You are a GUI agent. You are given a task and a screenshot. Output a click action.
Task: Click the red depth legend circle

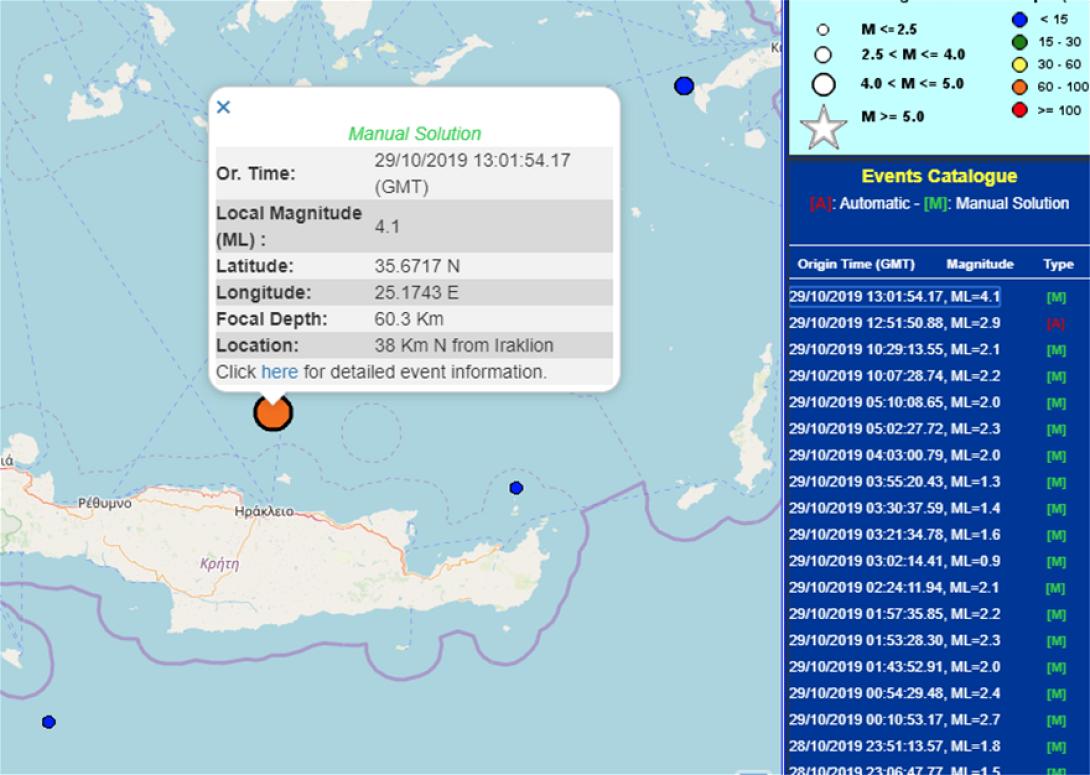(1020, 109)
